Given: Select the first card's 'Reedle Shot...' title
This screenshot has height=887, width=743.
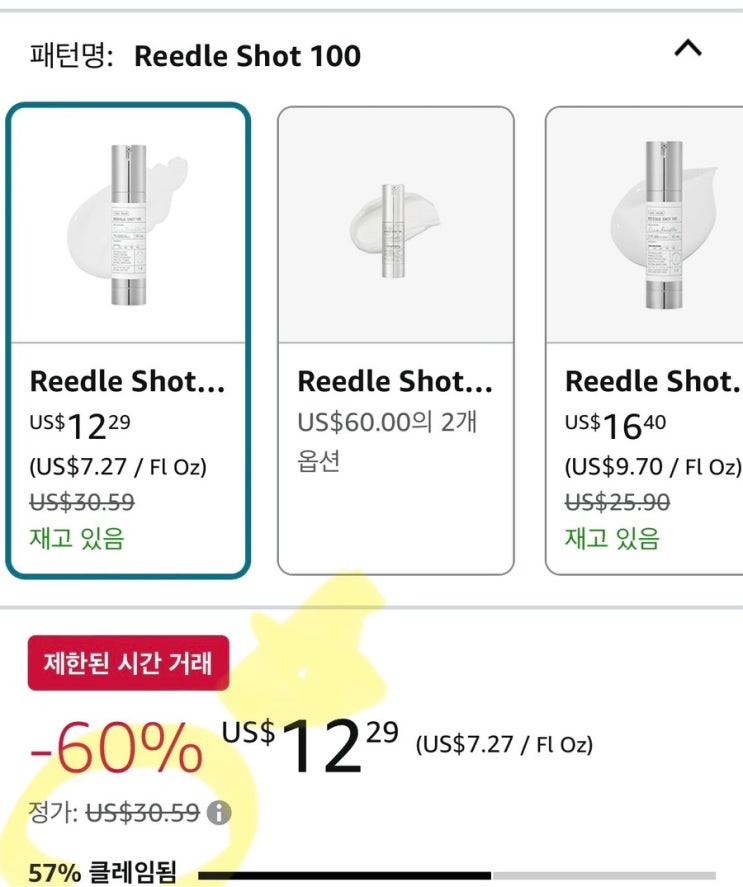Looking at the screenshot, I should click(x=127, y=381).
